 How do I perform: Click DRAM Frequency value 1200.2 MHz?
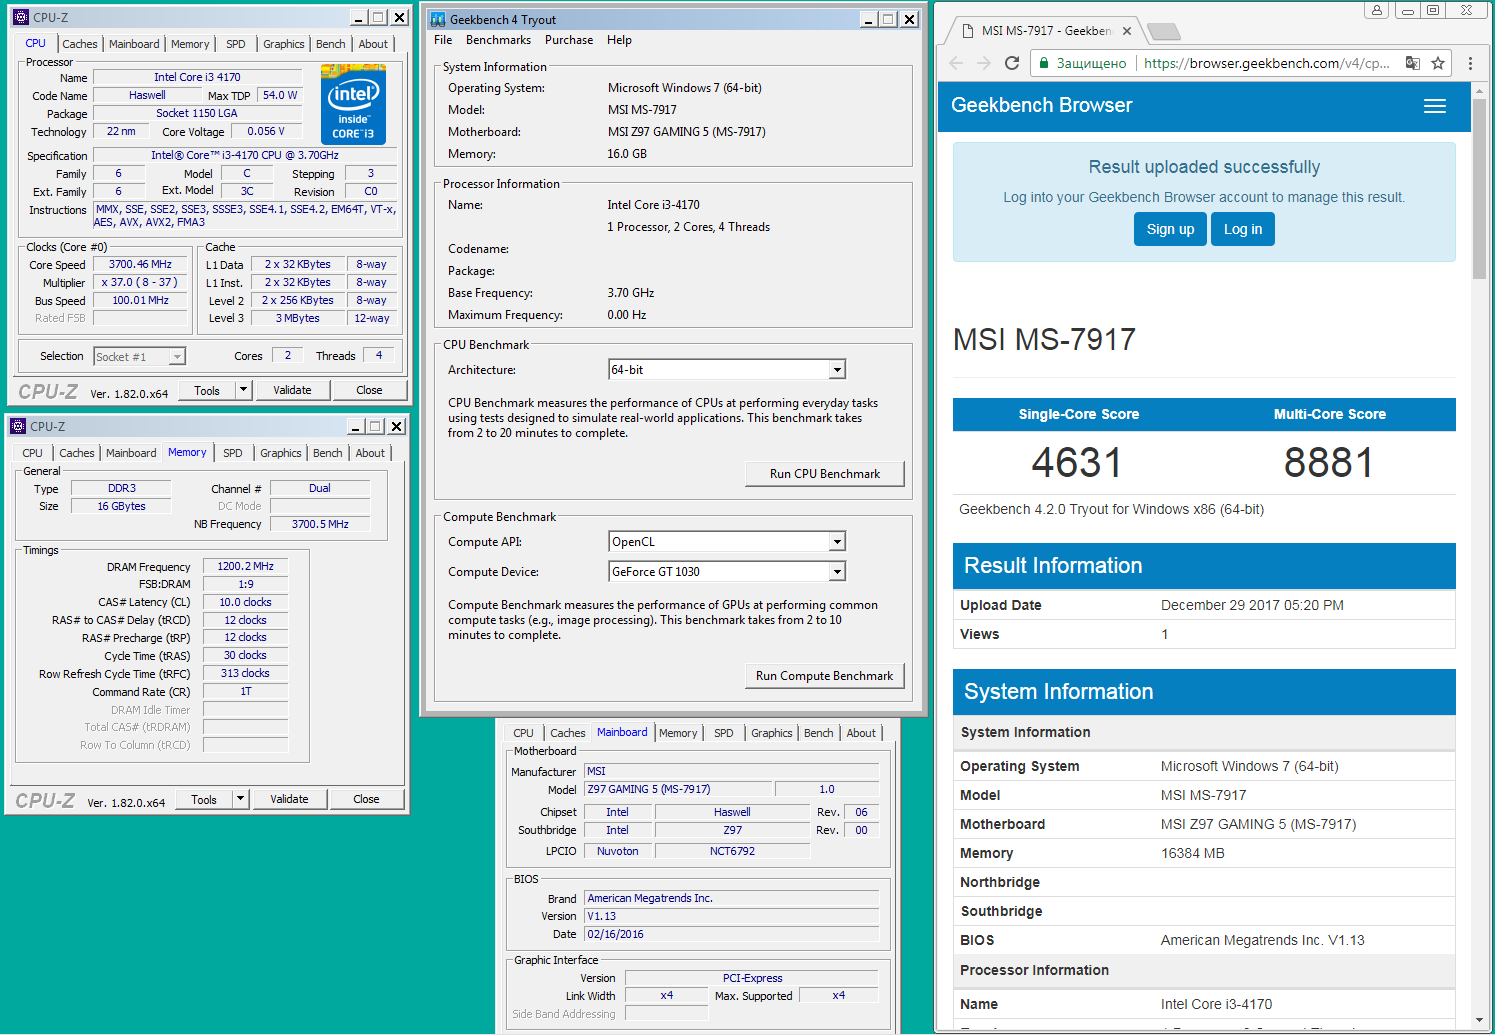pyautogui.click(x=245, y=566)
